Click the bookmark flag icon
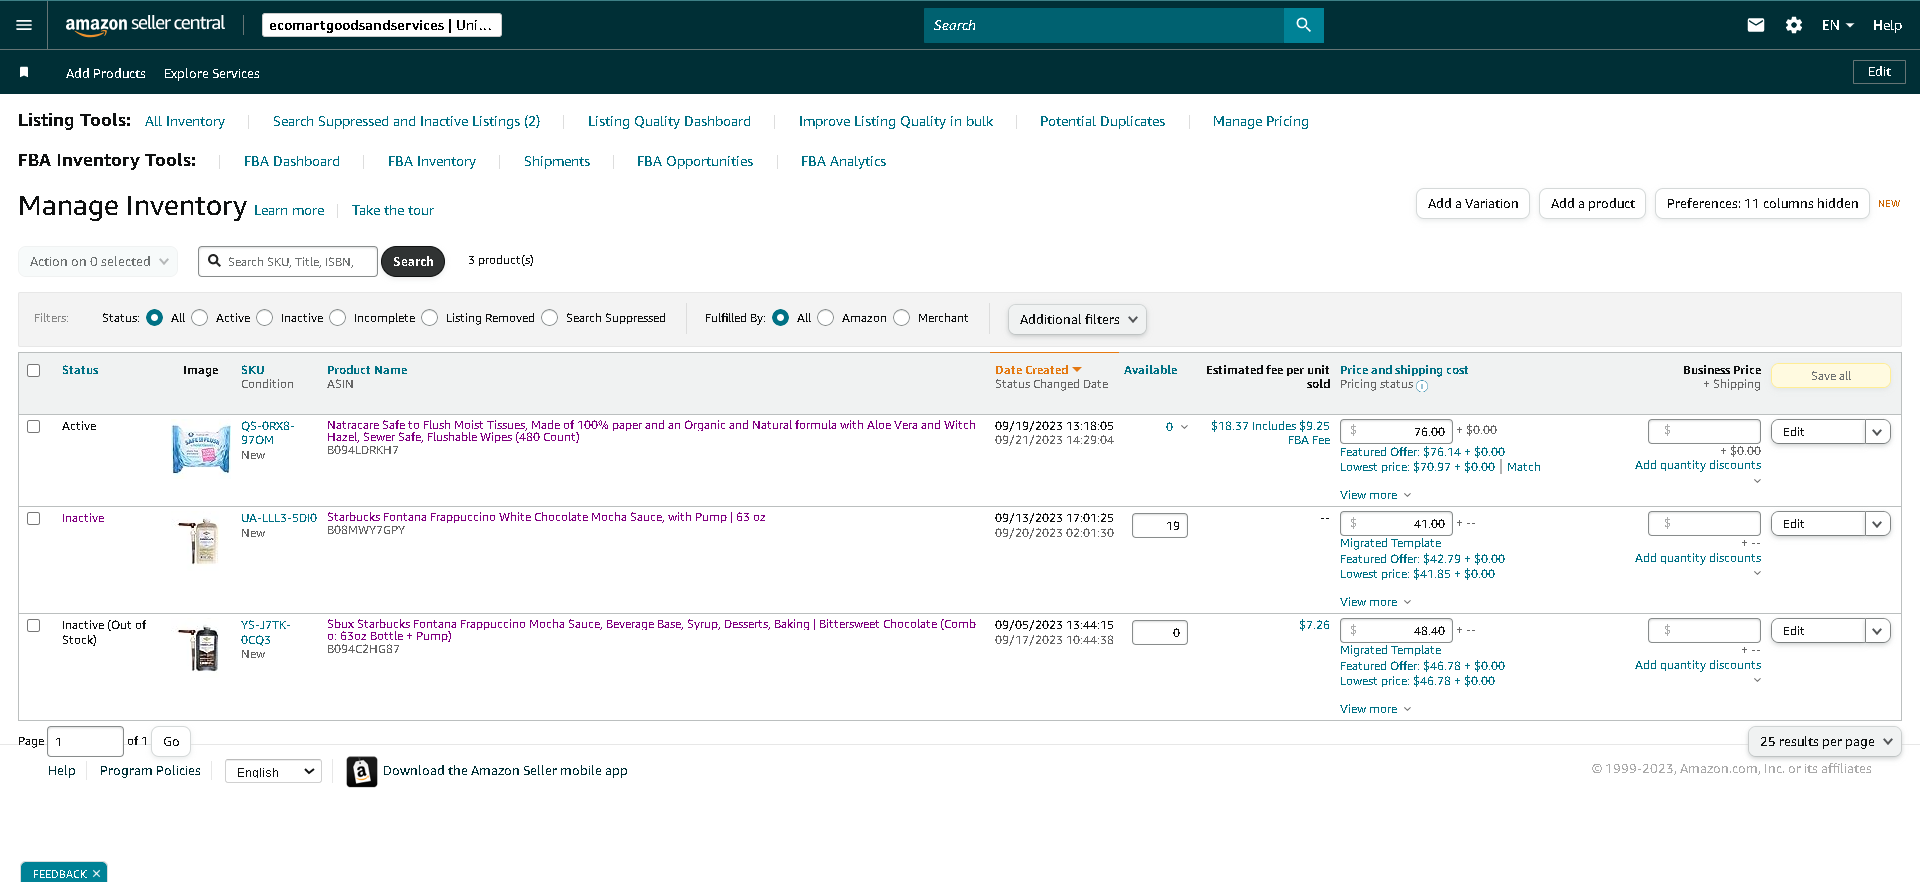Screen dimensions: 1920x882 (x=24, y=72)
